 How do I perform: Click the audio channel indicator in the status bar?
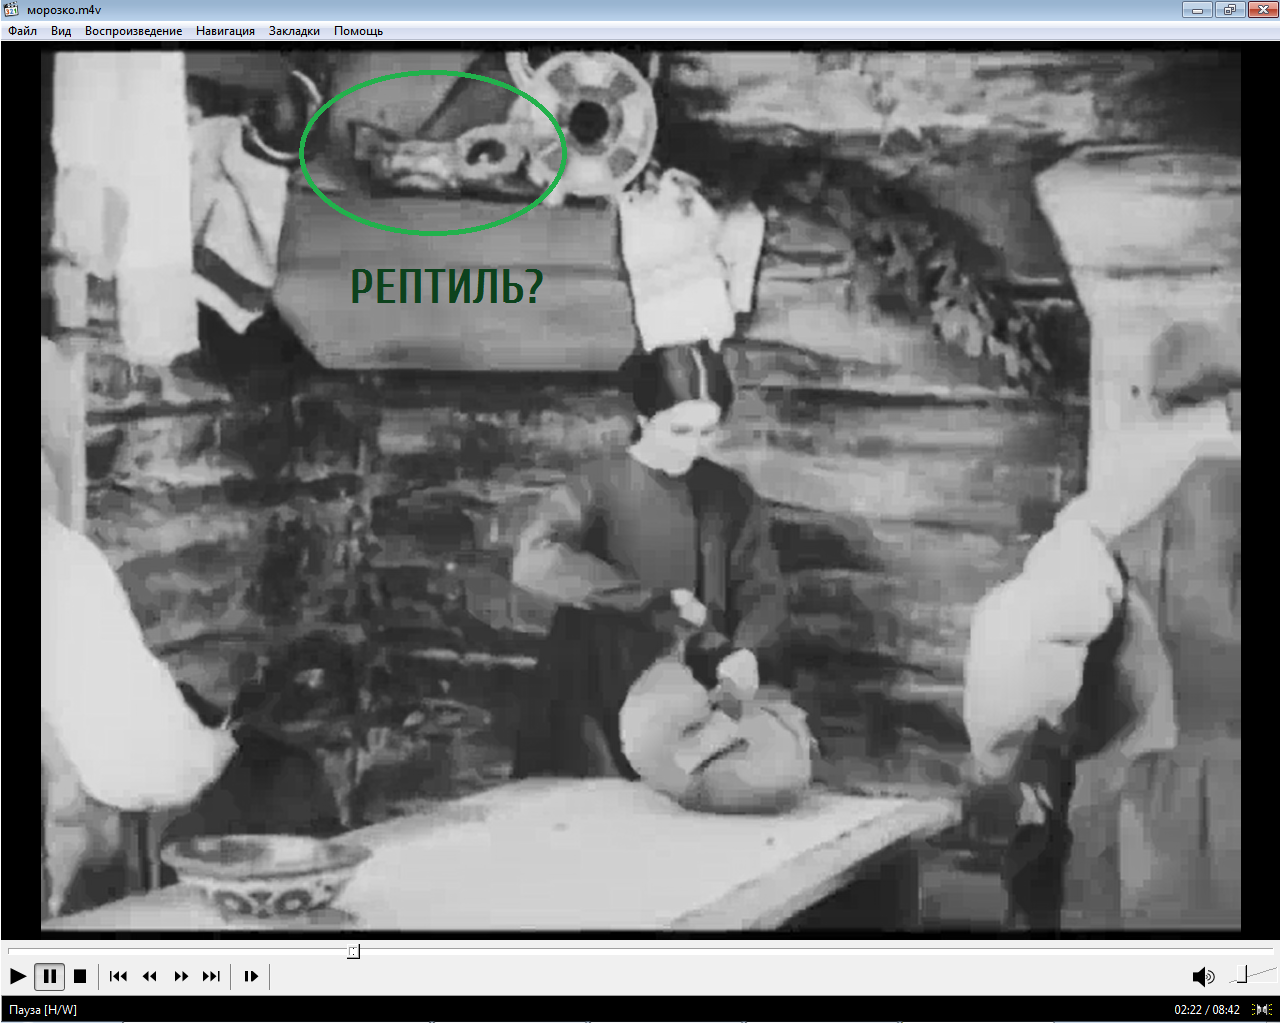tap(1262, 1010)
